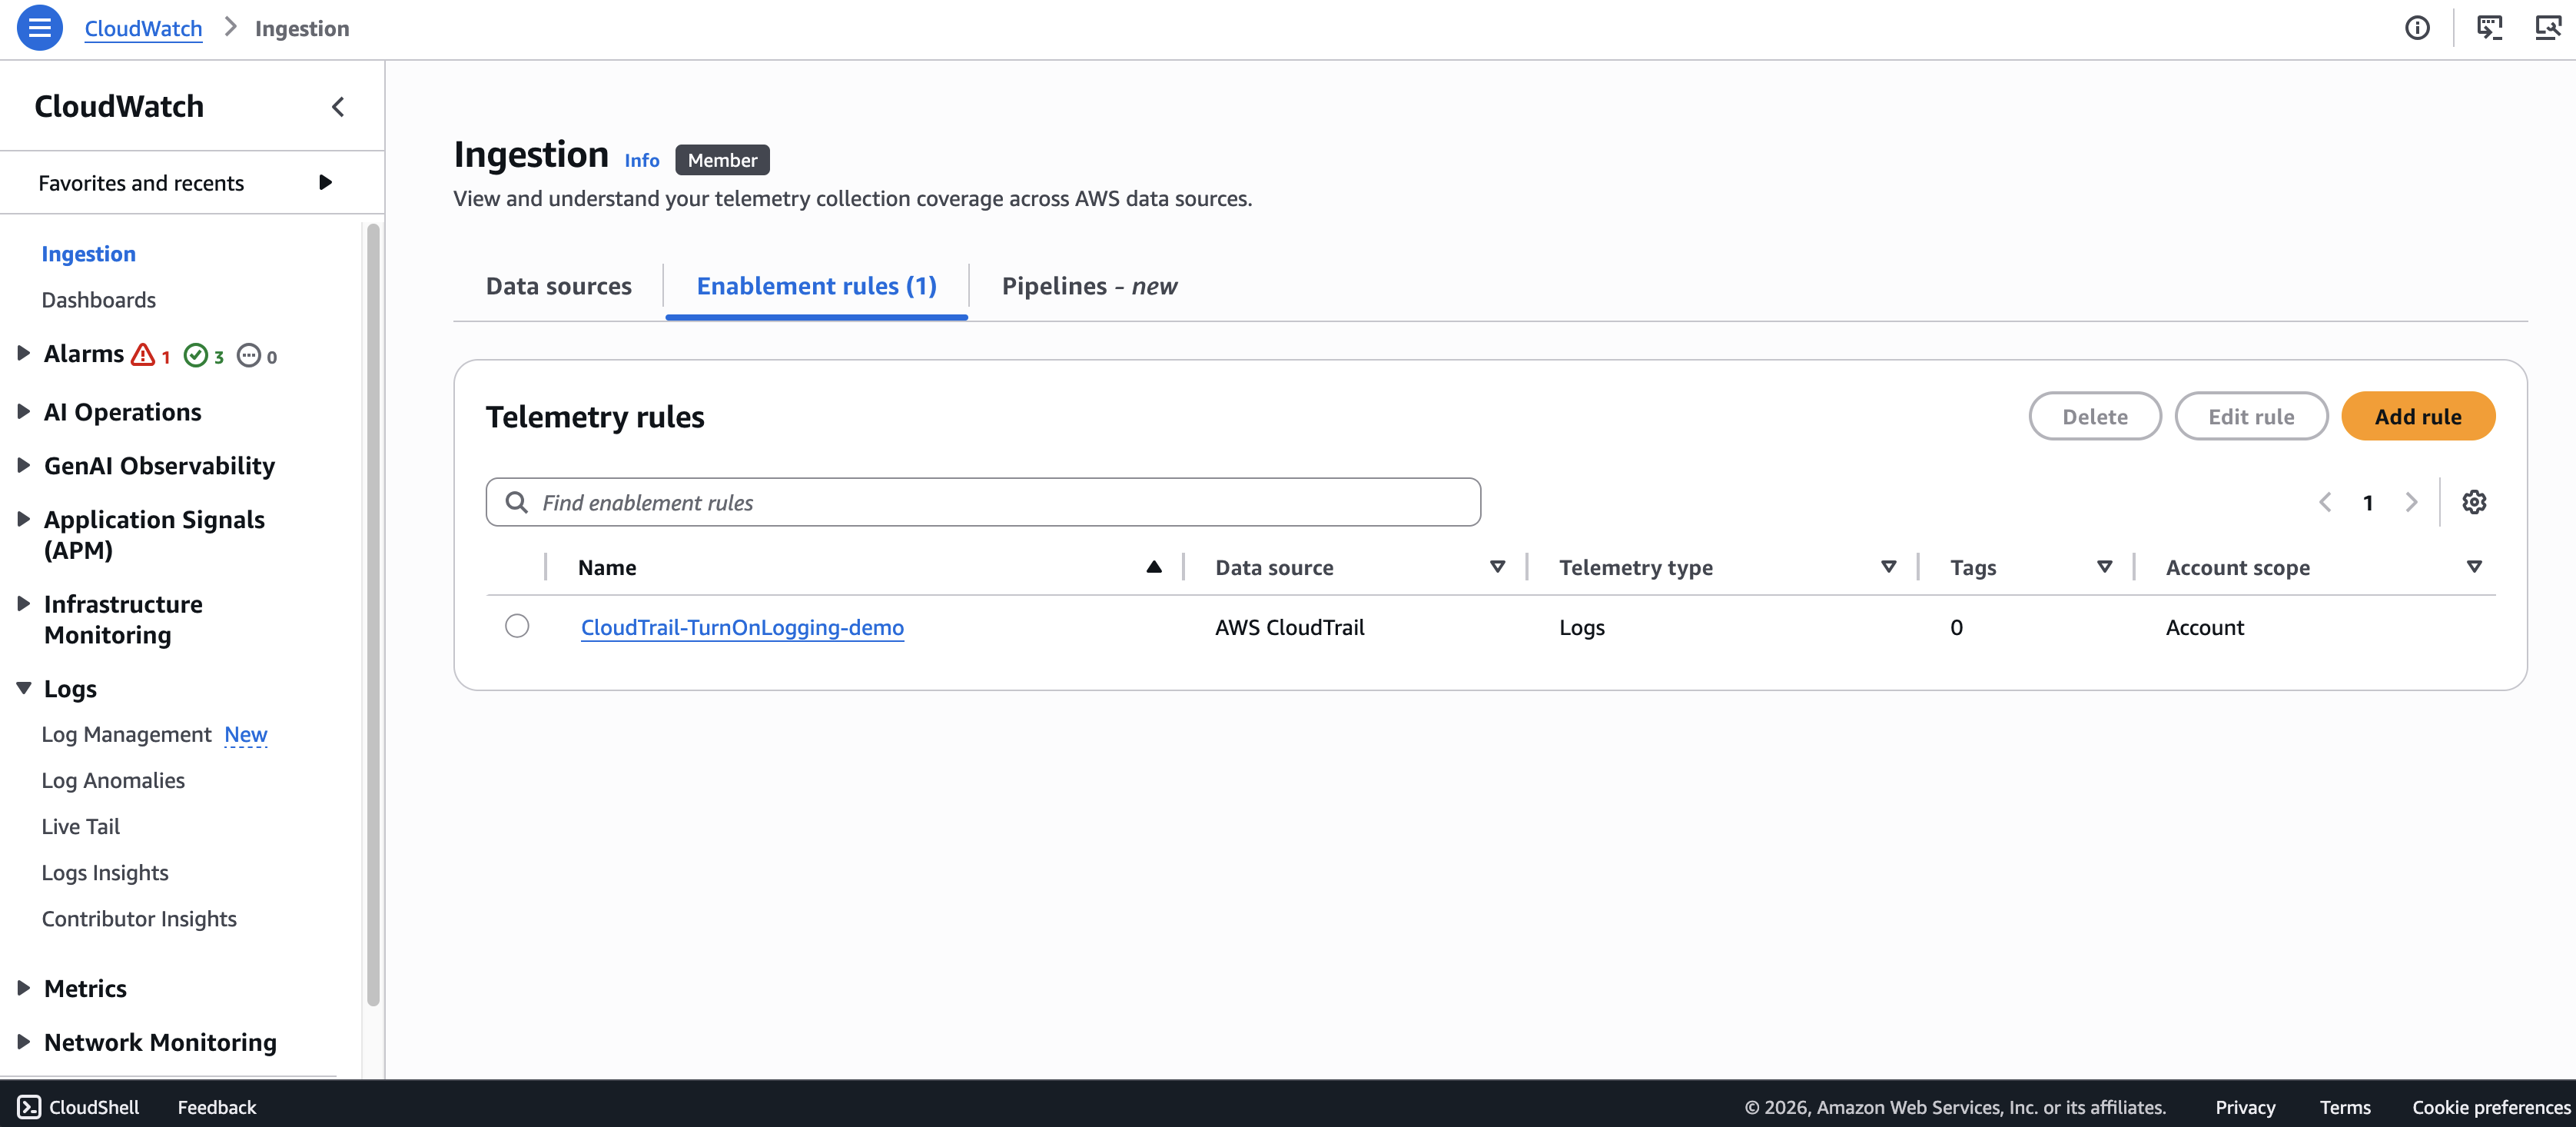Open table preferences gear icon
This screenshot has height=1127, width=2576.
pyautogui.click(x=2474, y=502)
